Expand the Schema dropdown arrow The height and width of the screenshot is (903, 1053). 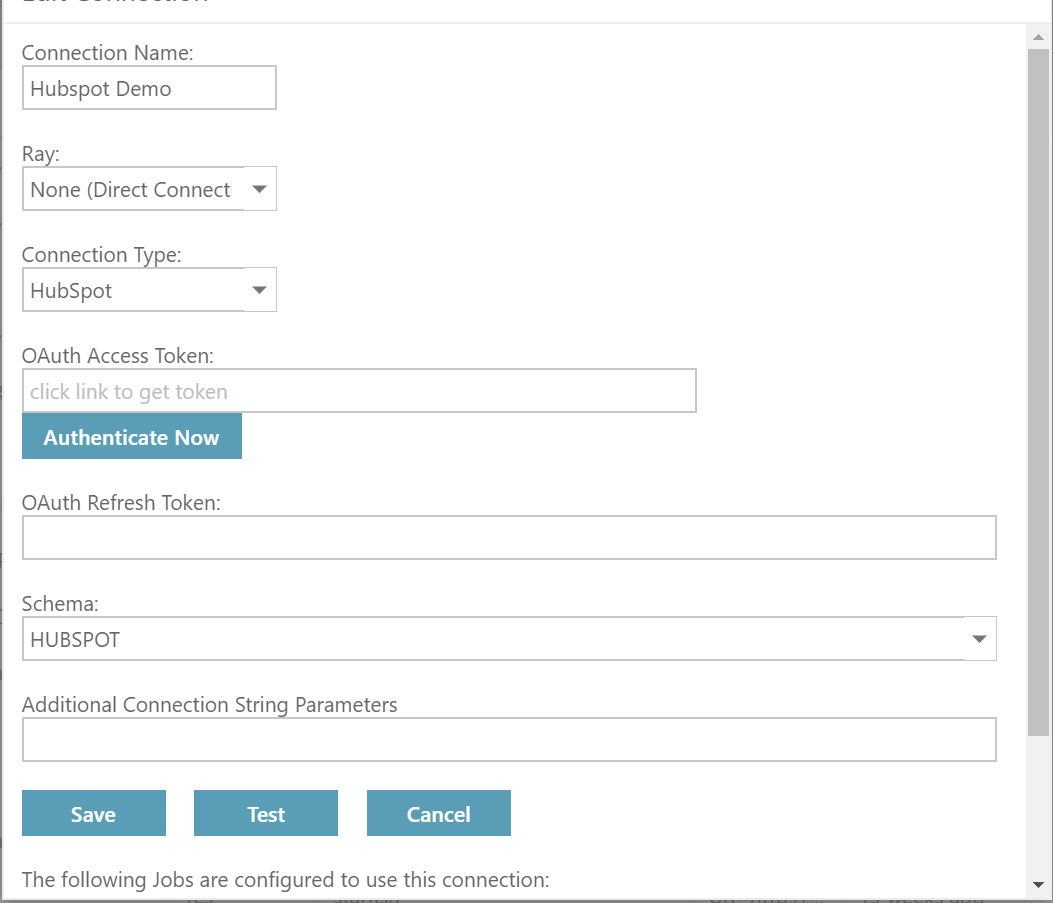click(x=980, y=638)
